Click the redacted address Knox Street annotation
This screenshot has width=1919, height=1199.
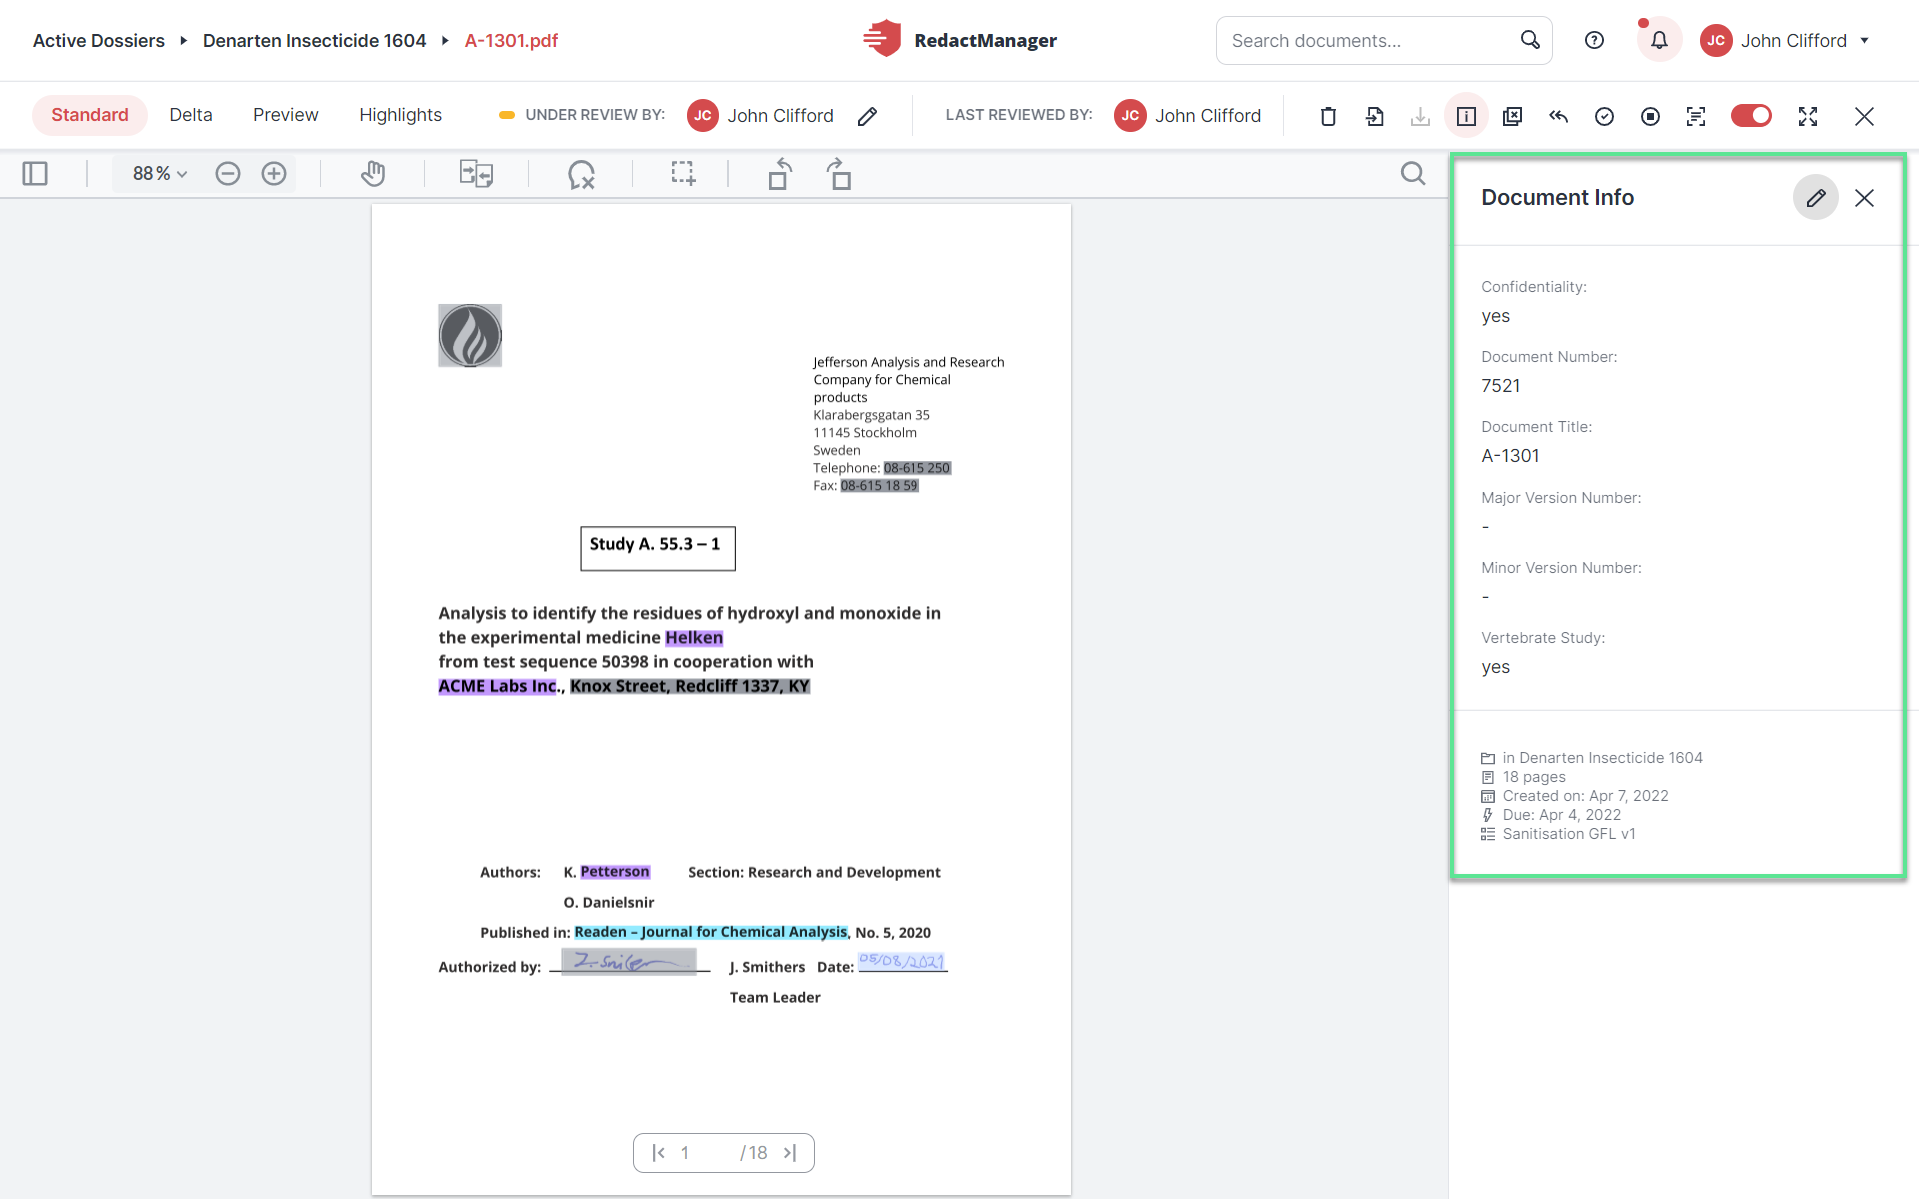690,686
